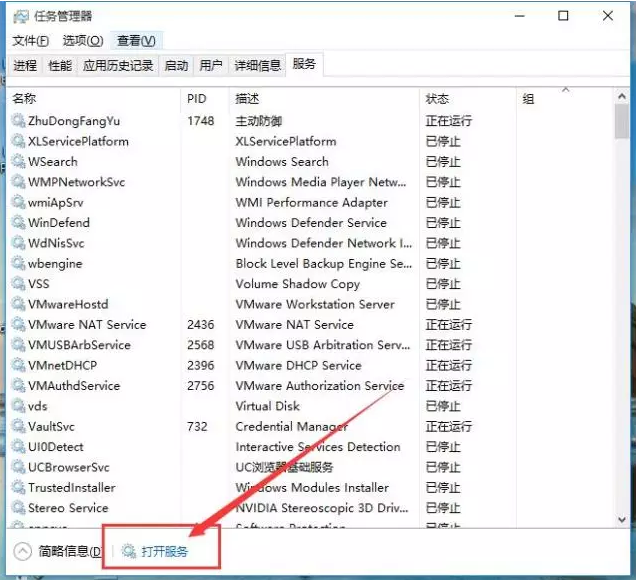Screen dimensions: 636x580
Task: Click the gear icon beside UI0Detect
Action: coord(18,447)
